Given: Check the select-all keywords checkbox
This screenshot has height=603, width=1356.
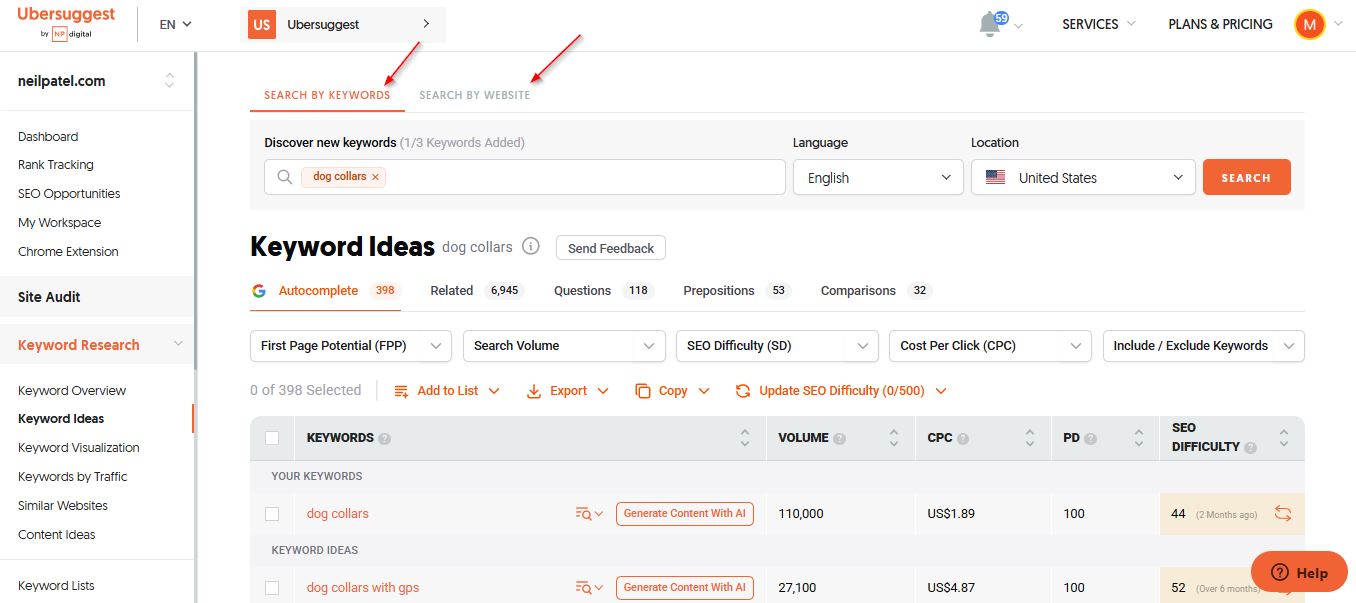Looking at the screenshot, I should point(272,438).
